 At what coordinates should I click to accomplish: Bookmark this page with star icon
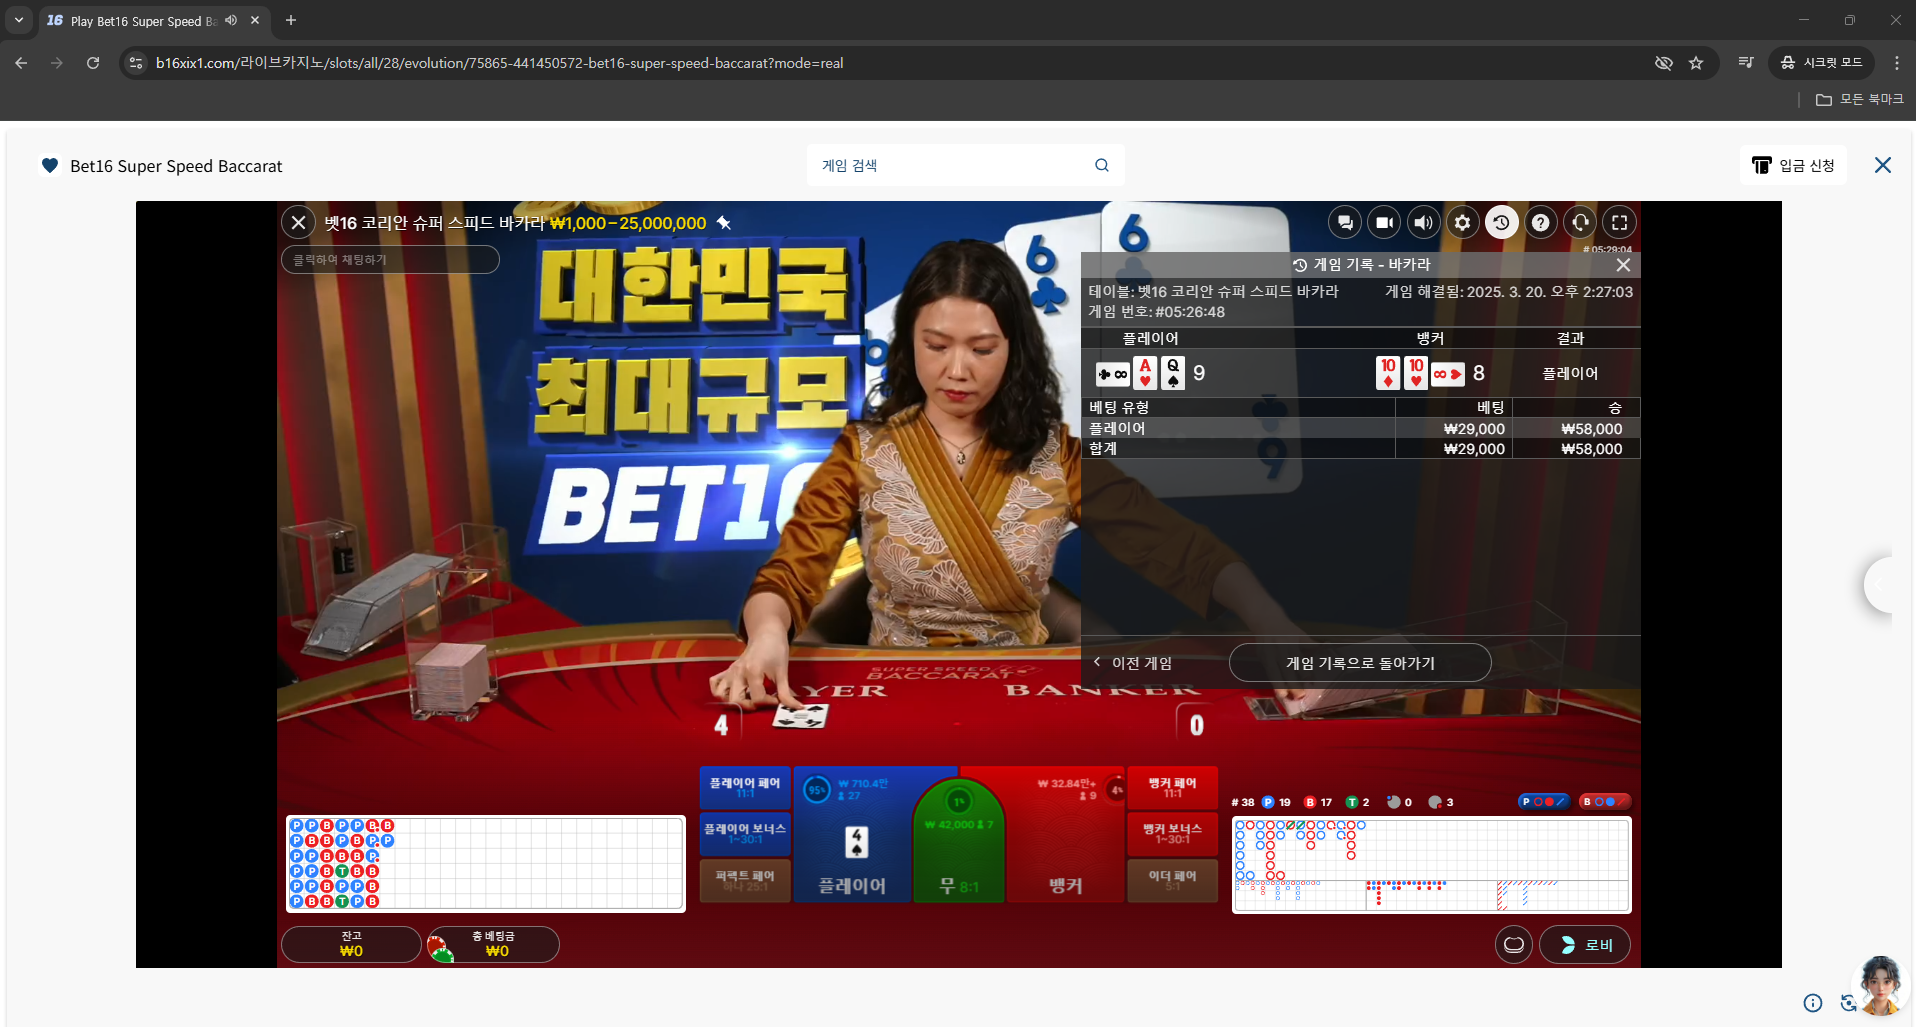pos(1696,63)
